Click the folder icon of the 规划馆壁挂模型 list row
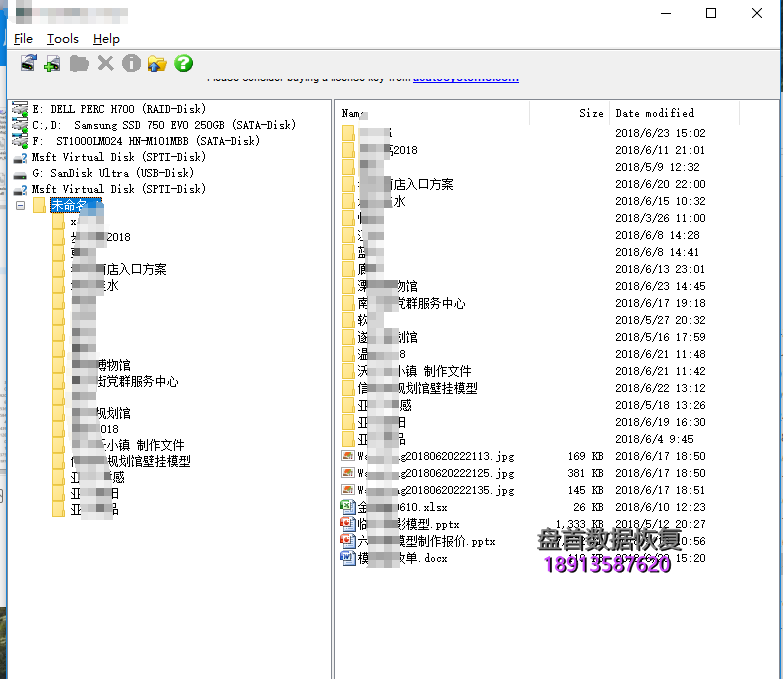This screenshot has width=783, height=679. click(349, 388)
